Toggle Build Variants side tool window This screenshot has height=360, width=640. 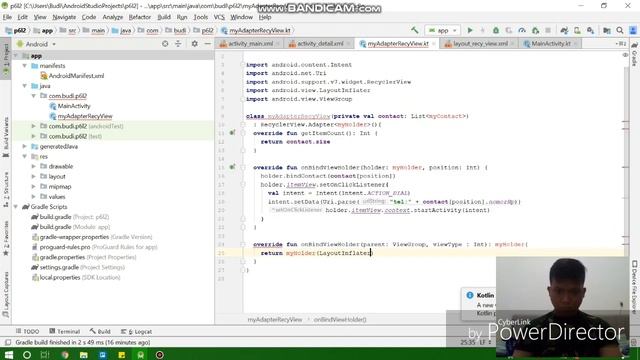coord(6,137)
